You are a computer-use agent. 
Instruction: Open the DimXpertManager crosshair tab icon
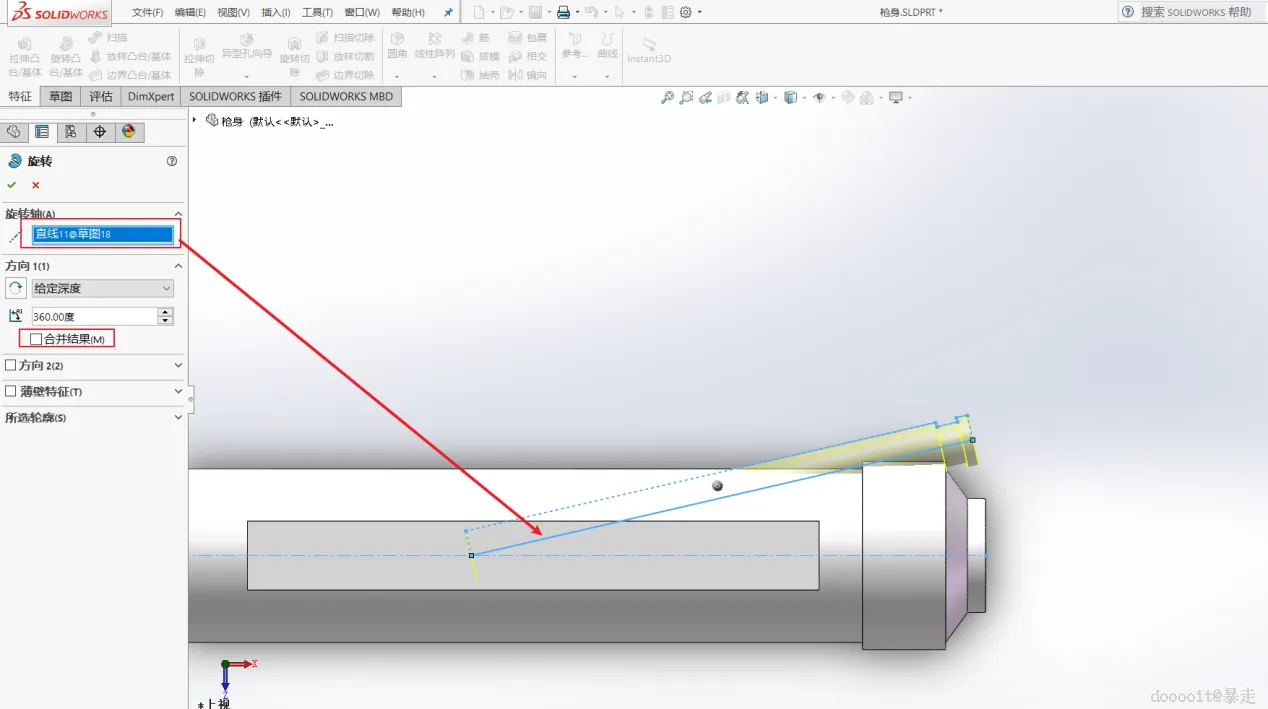pyautogui.click(x=99, y=132)
